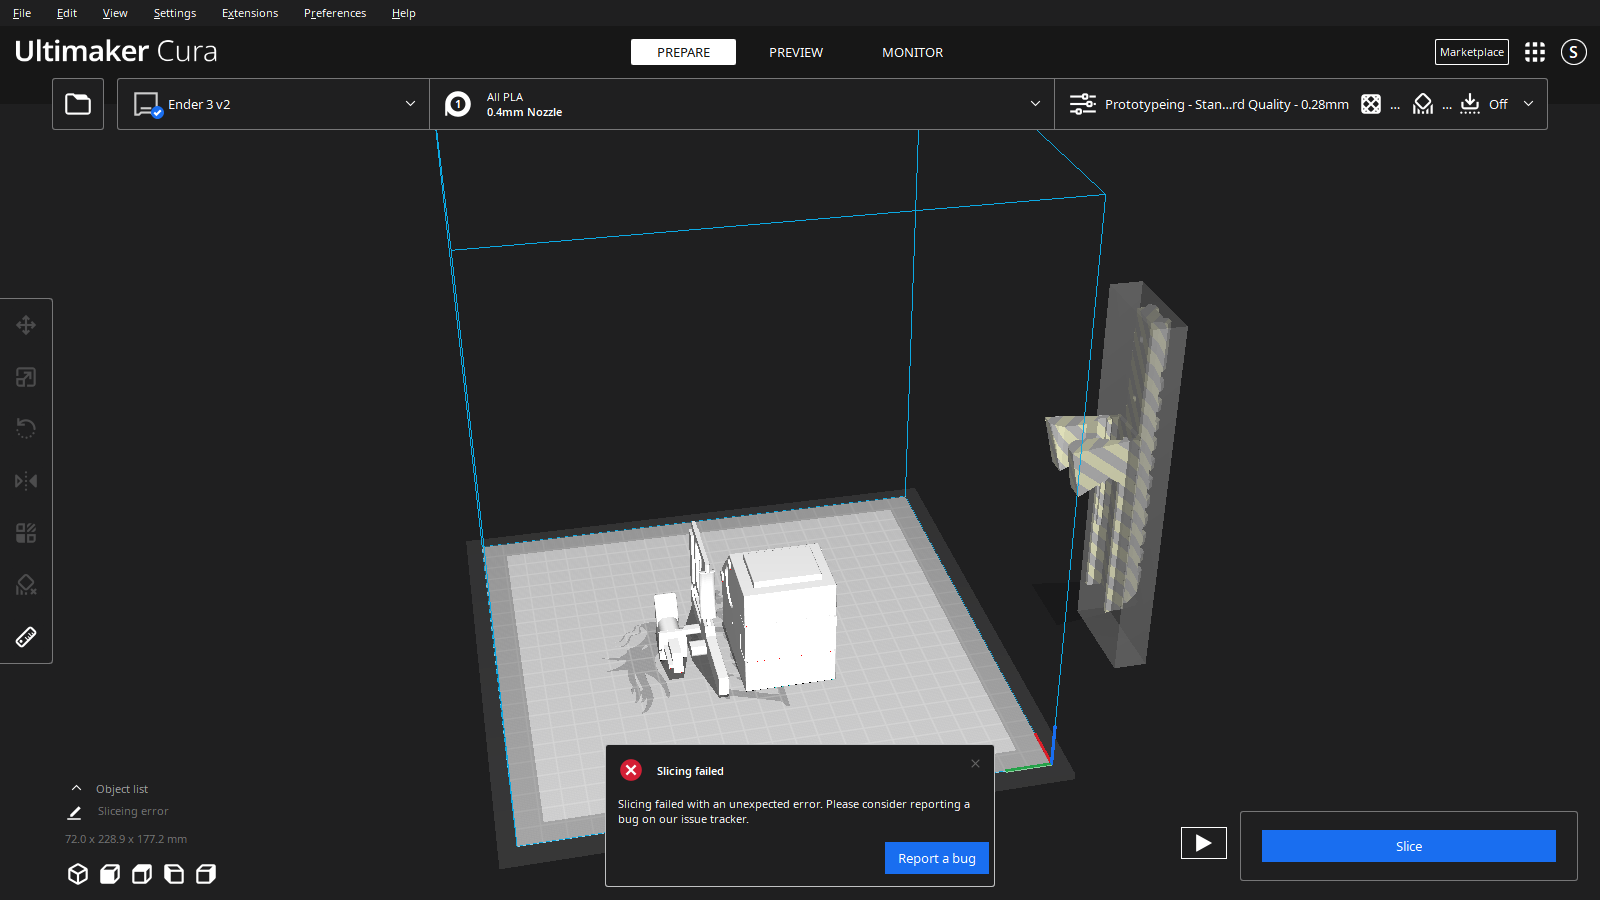
Task: Click the All PLA material label
Action: pos(505,97)
